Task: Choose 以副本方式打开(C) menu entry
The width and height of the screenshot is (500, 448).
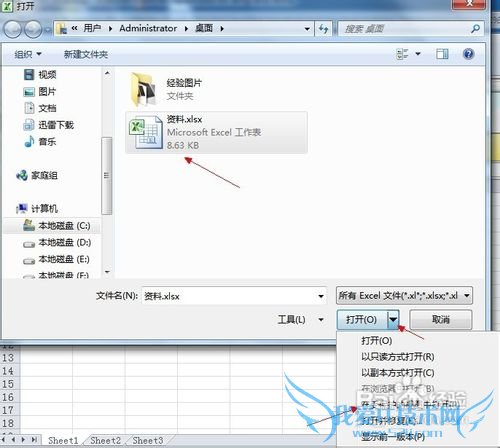Action: (x=398, y=373)
